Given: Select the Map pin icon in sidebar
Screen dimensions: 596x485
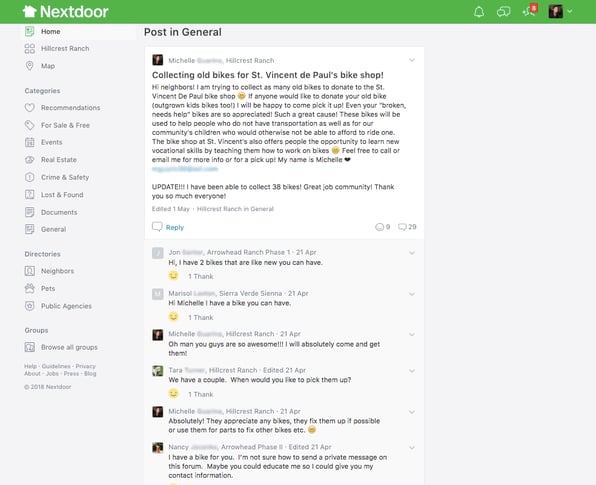Looking at the screenshot, I should (x=30, y=66).
